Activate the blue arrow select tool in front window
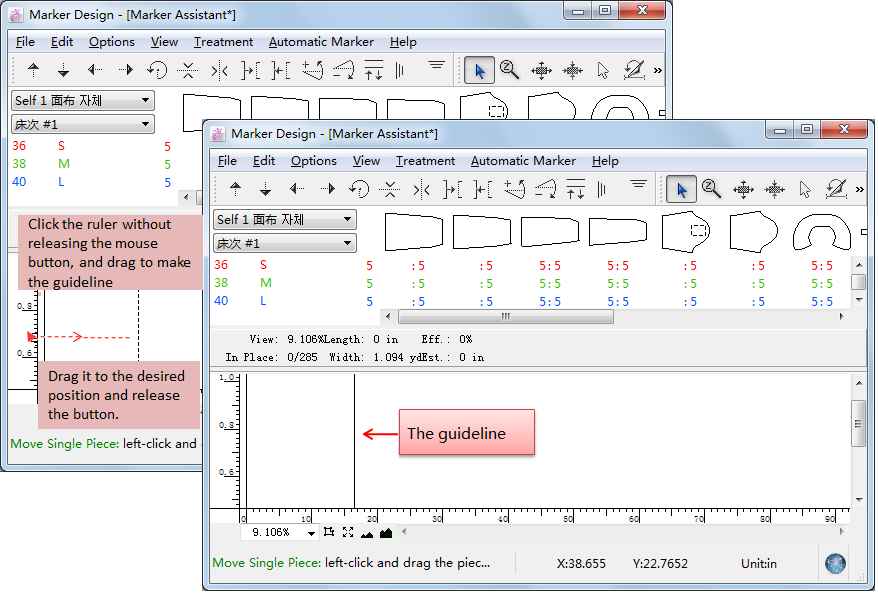Viewport: 878px width, 593px height. (x=680, y=189)
